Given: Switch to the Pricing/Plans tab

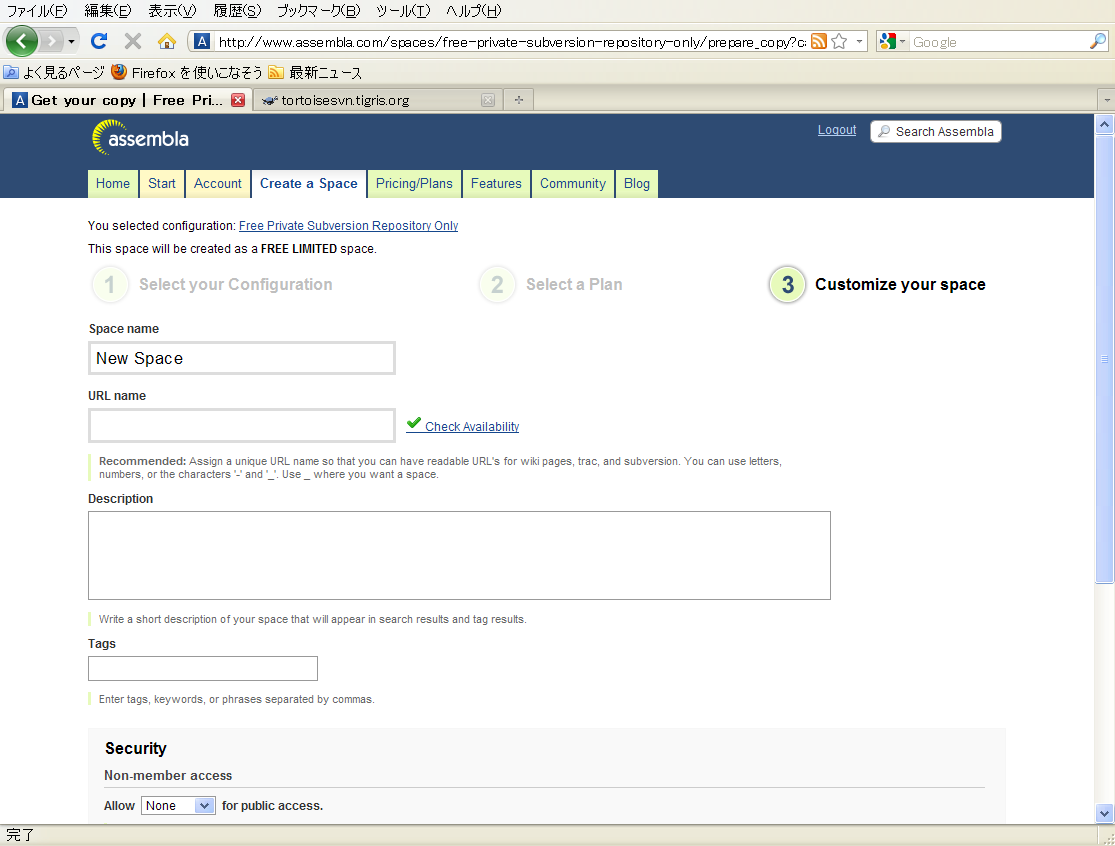Looking at the screenshot, I should [414, 183].
